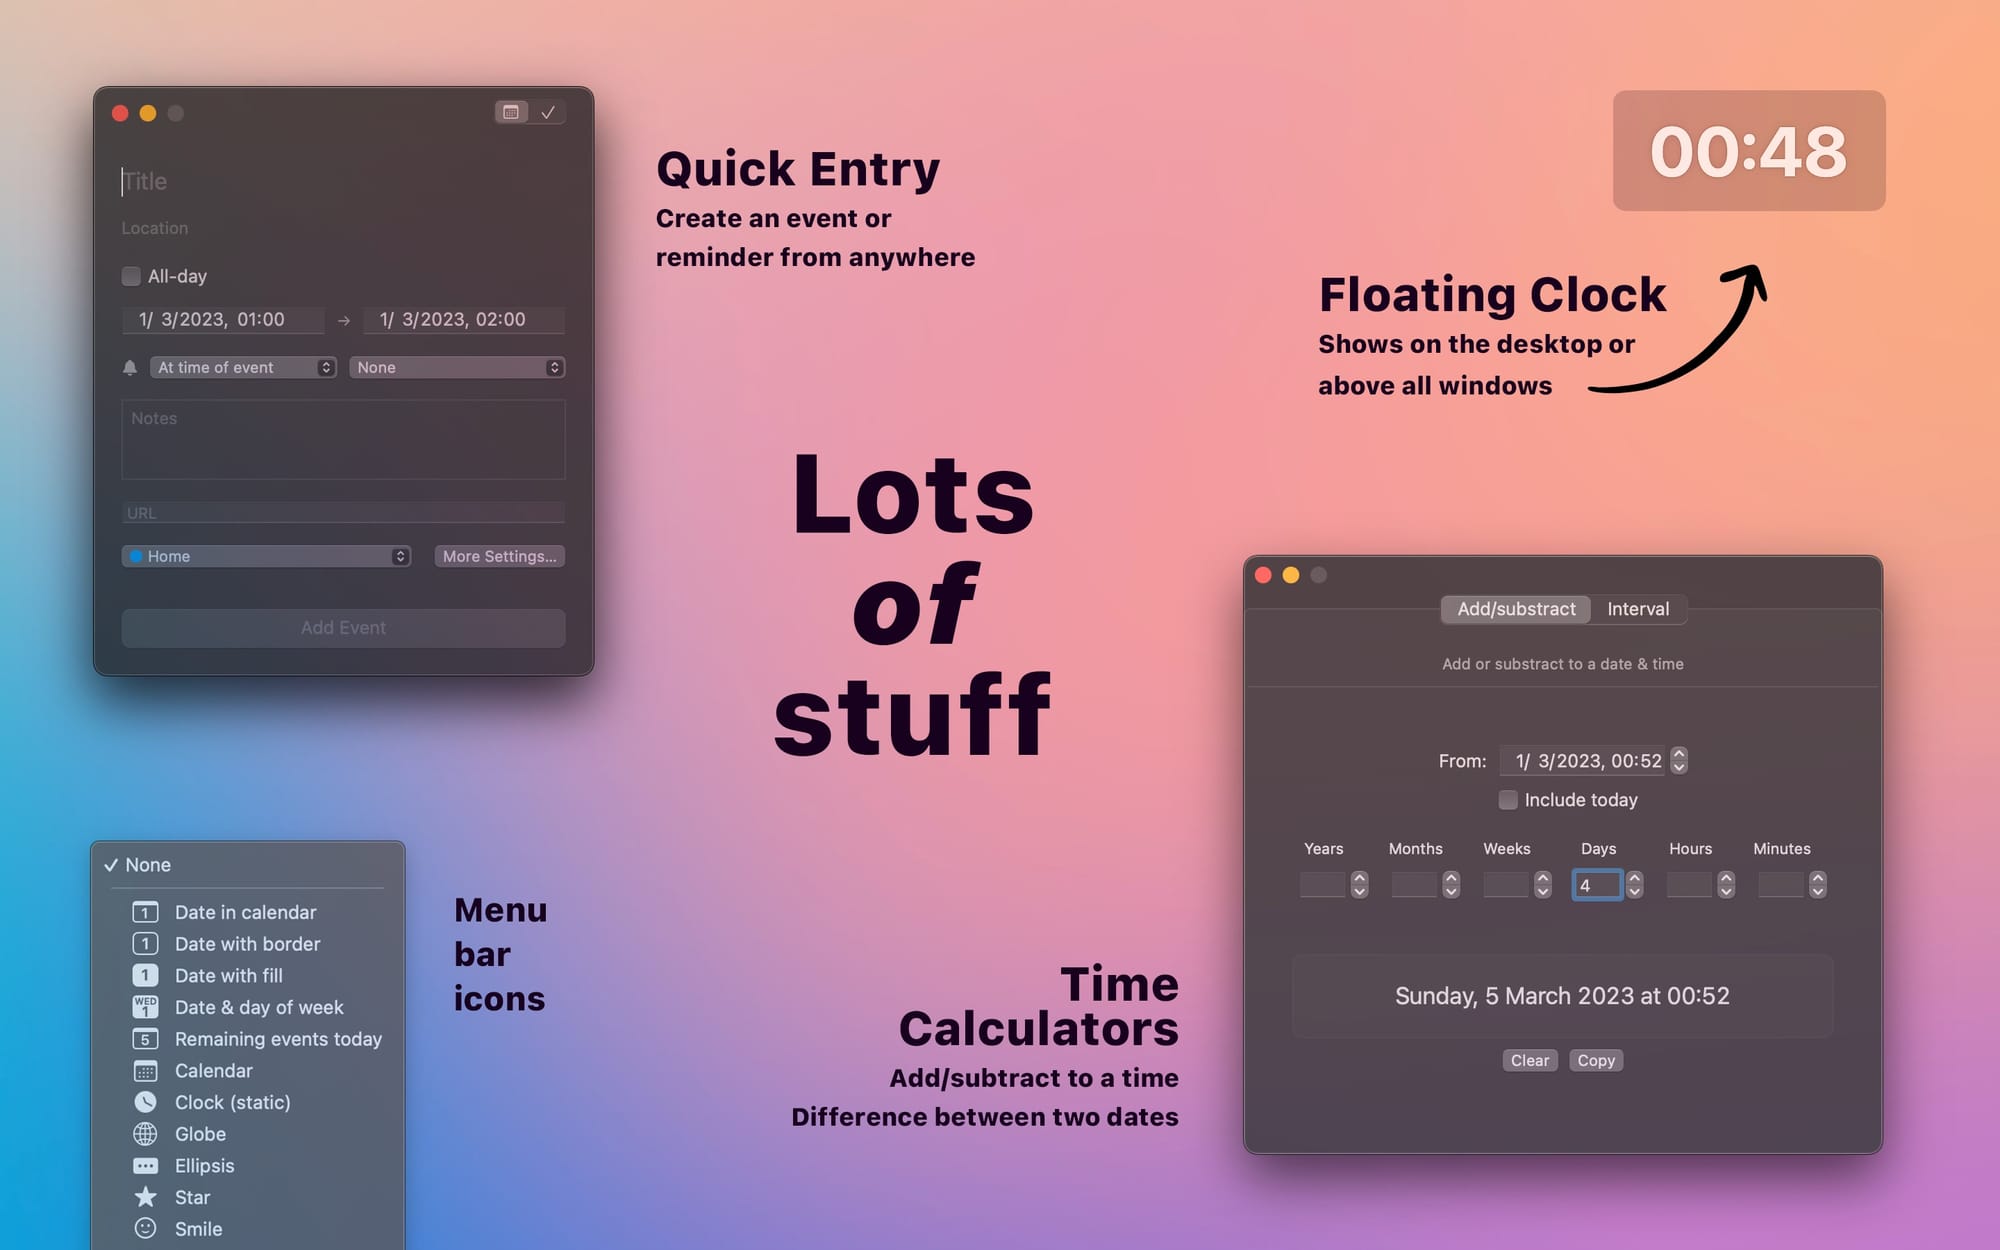Image resolution: width=2000 pixels, height=1250 pixels.
Task: Select the Add/substract tab
Action: coord(1516,609)
